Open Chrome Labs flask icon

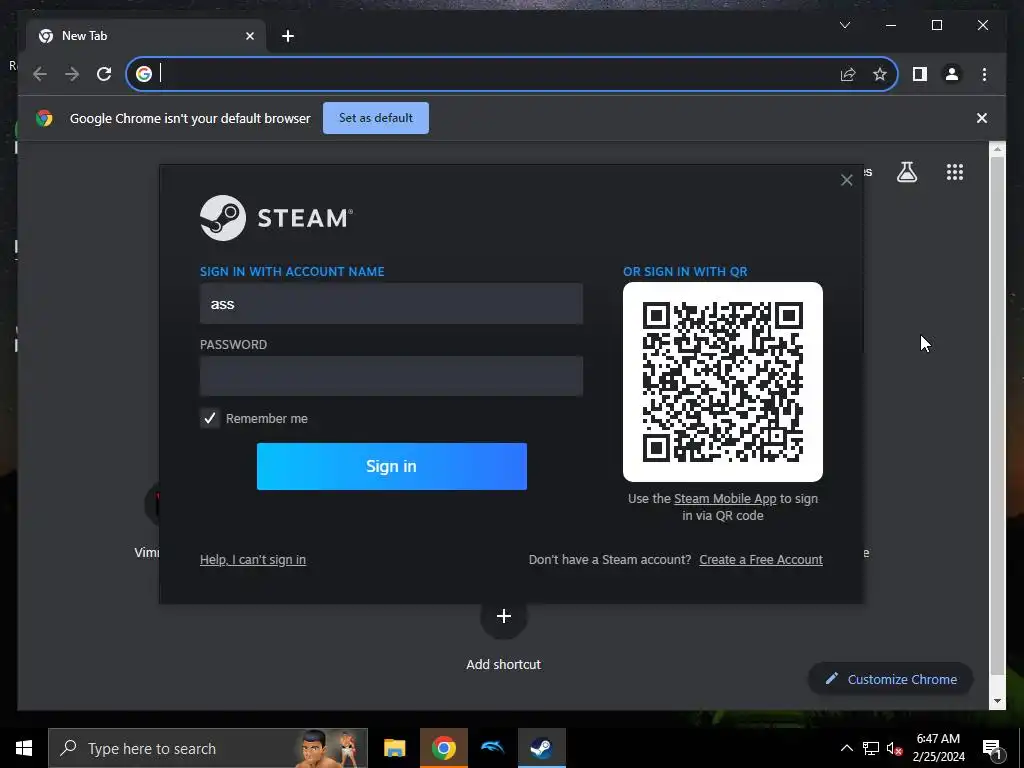point(906,172)
